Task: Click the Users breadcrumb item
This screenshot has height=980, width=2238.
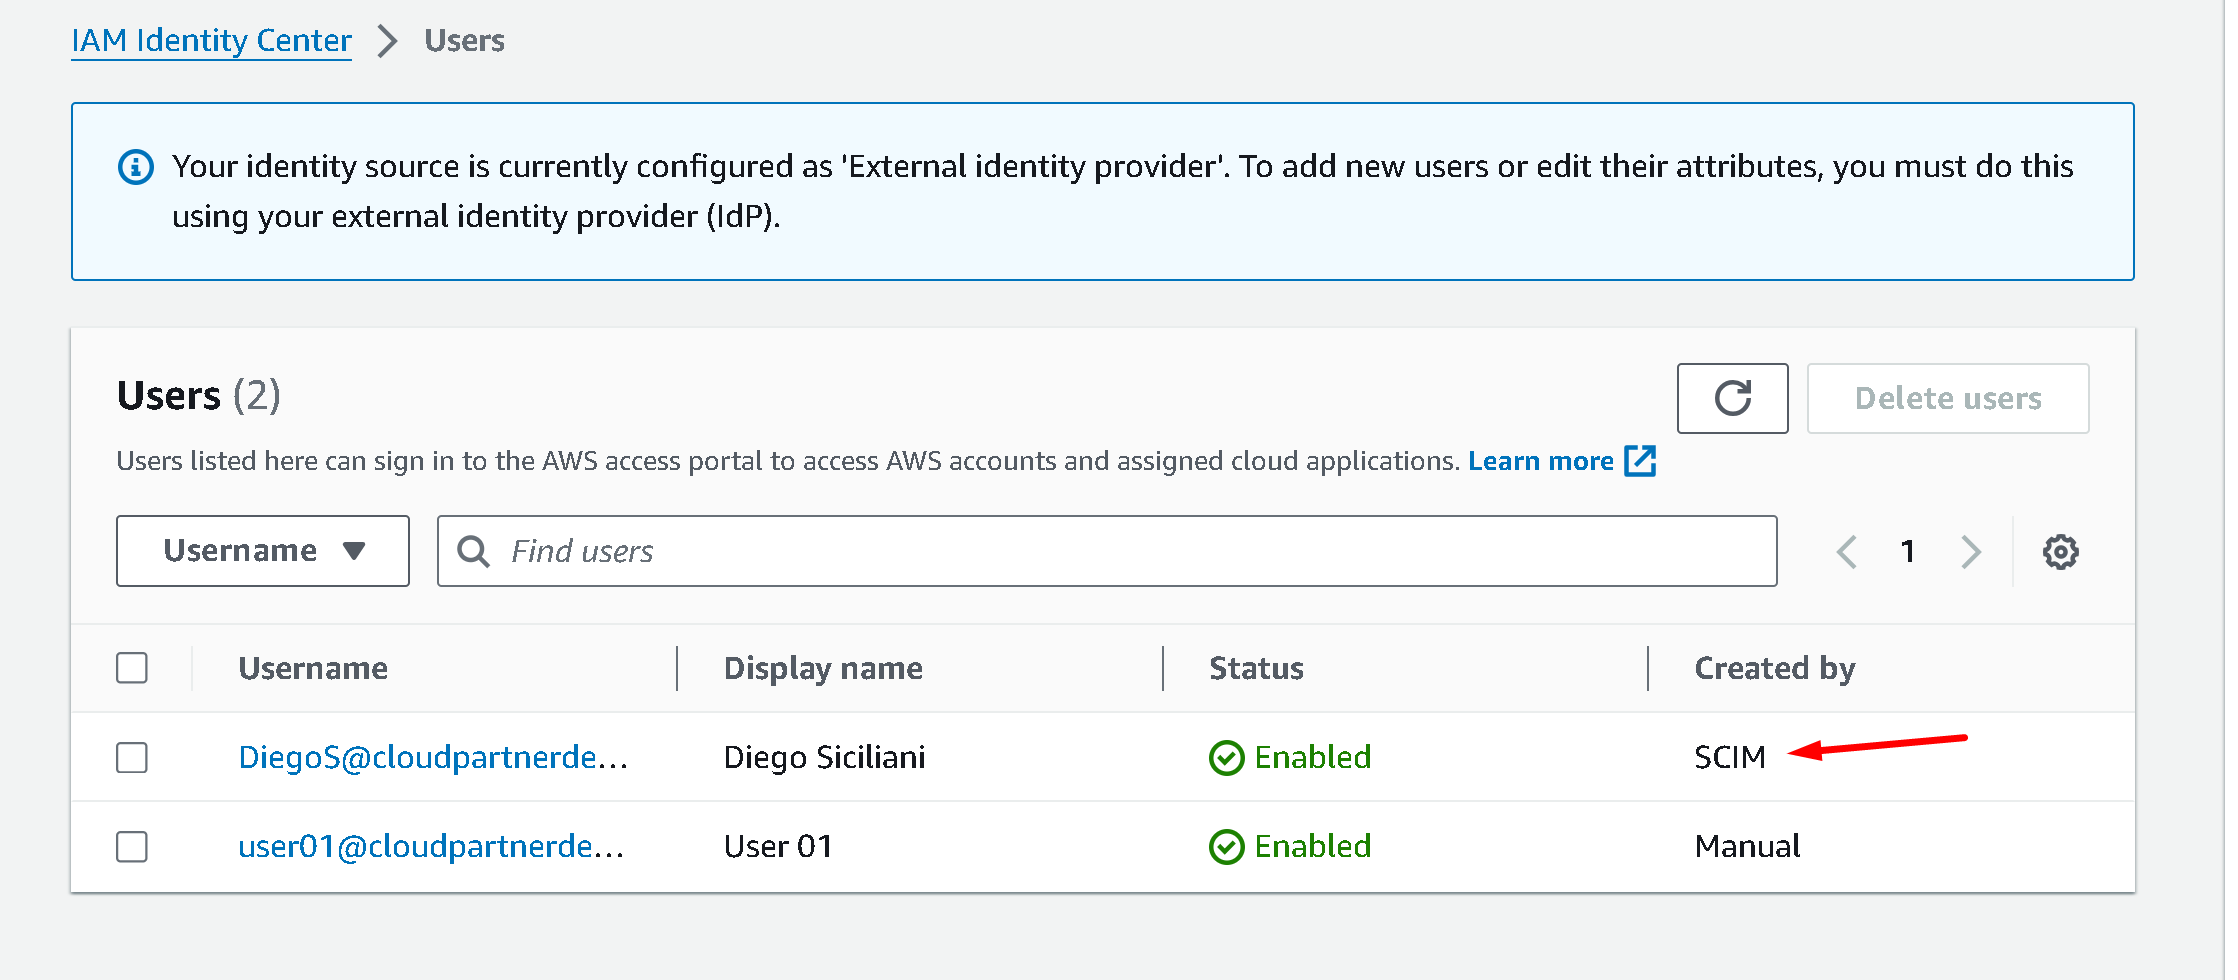Action: pyautogui.click(x=464, y=41)
